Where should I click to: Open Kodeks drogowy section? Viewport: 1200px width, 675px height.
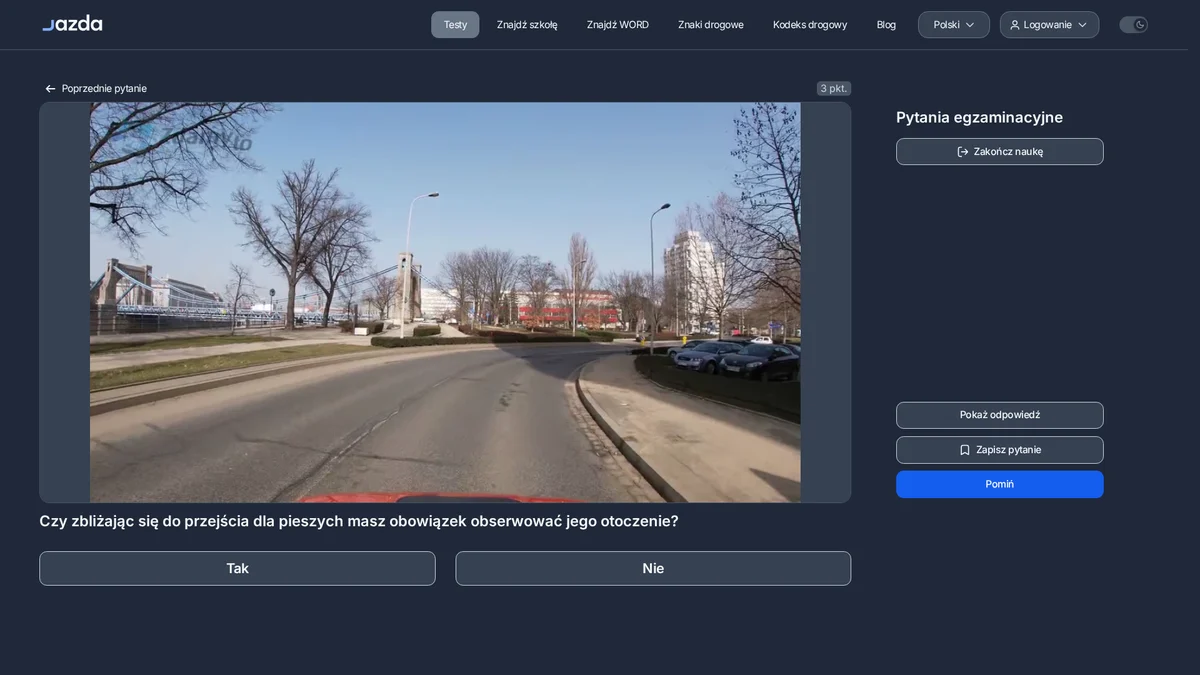coord(810,25)
